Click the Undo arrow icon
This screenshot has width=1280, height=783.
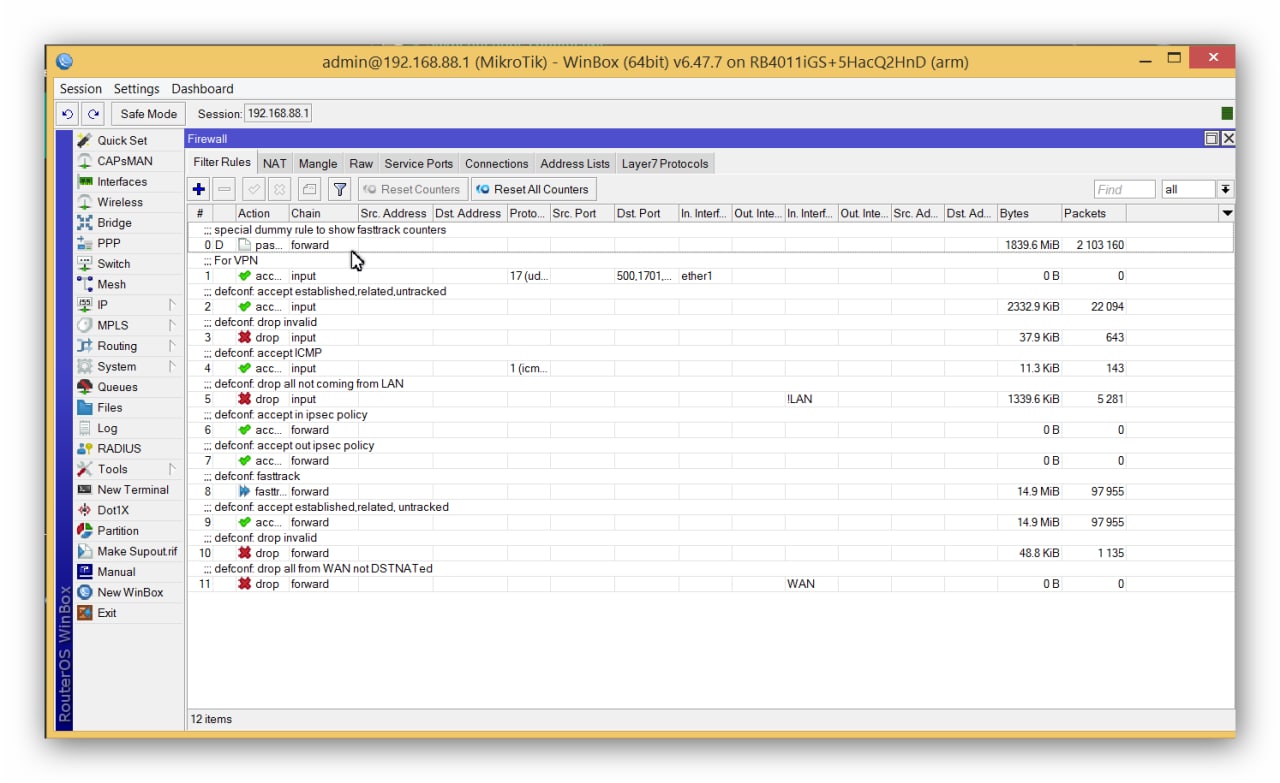[67, 114]
